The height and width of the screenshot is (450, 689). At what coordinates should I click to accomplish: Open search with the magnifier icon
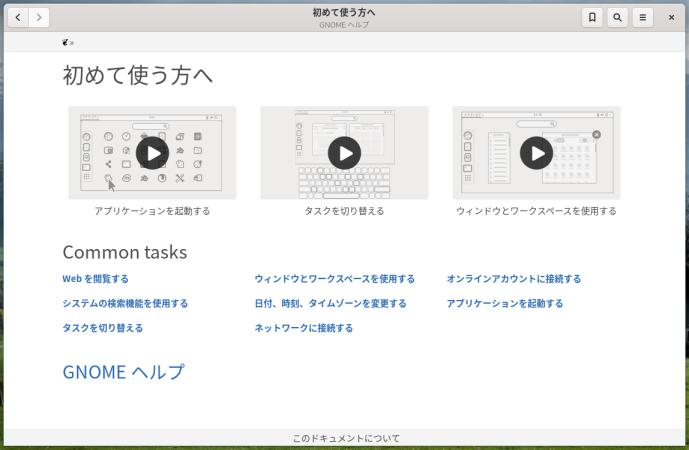[617, 17]
